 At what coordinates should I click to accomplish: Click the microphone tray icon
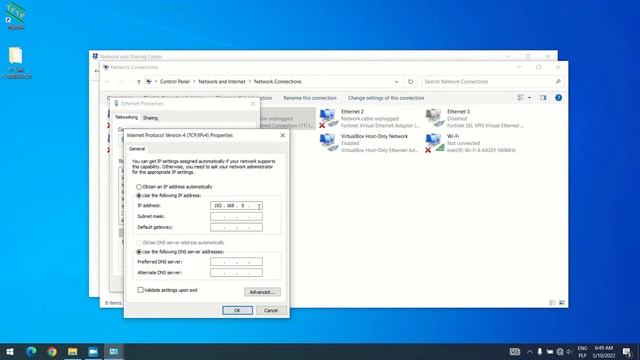coord(540,351)
